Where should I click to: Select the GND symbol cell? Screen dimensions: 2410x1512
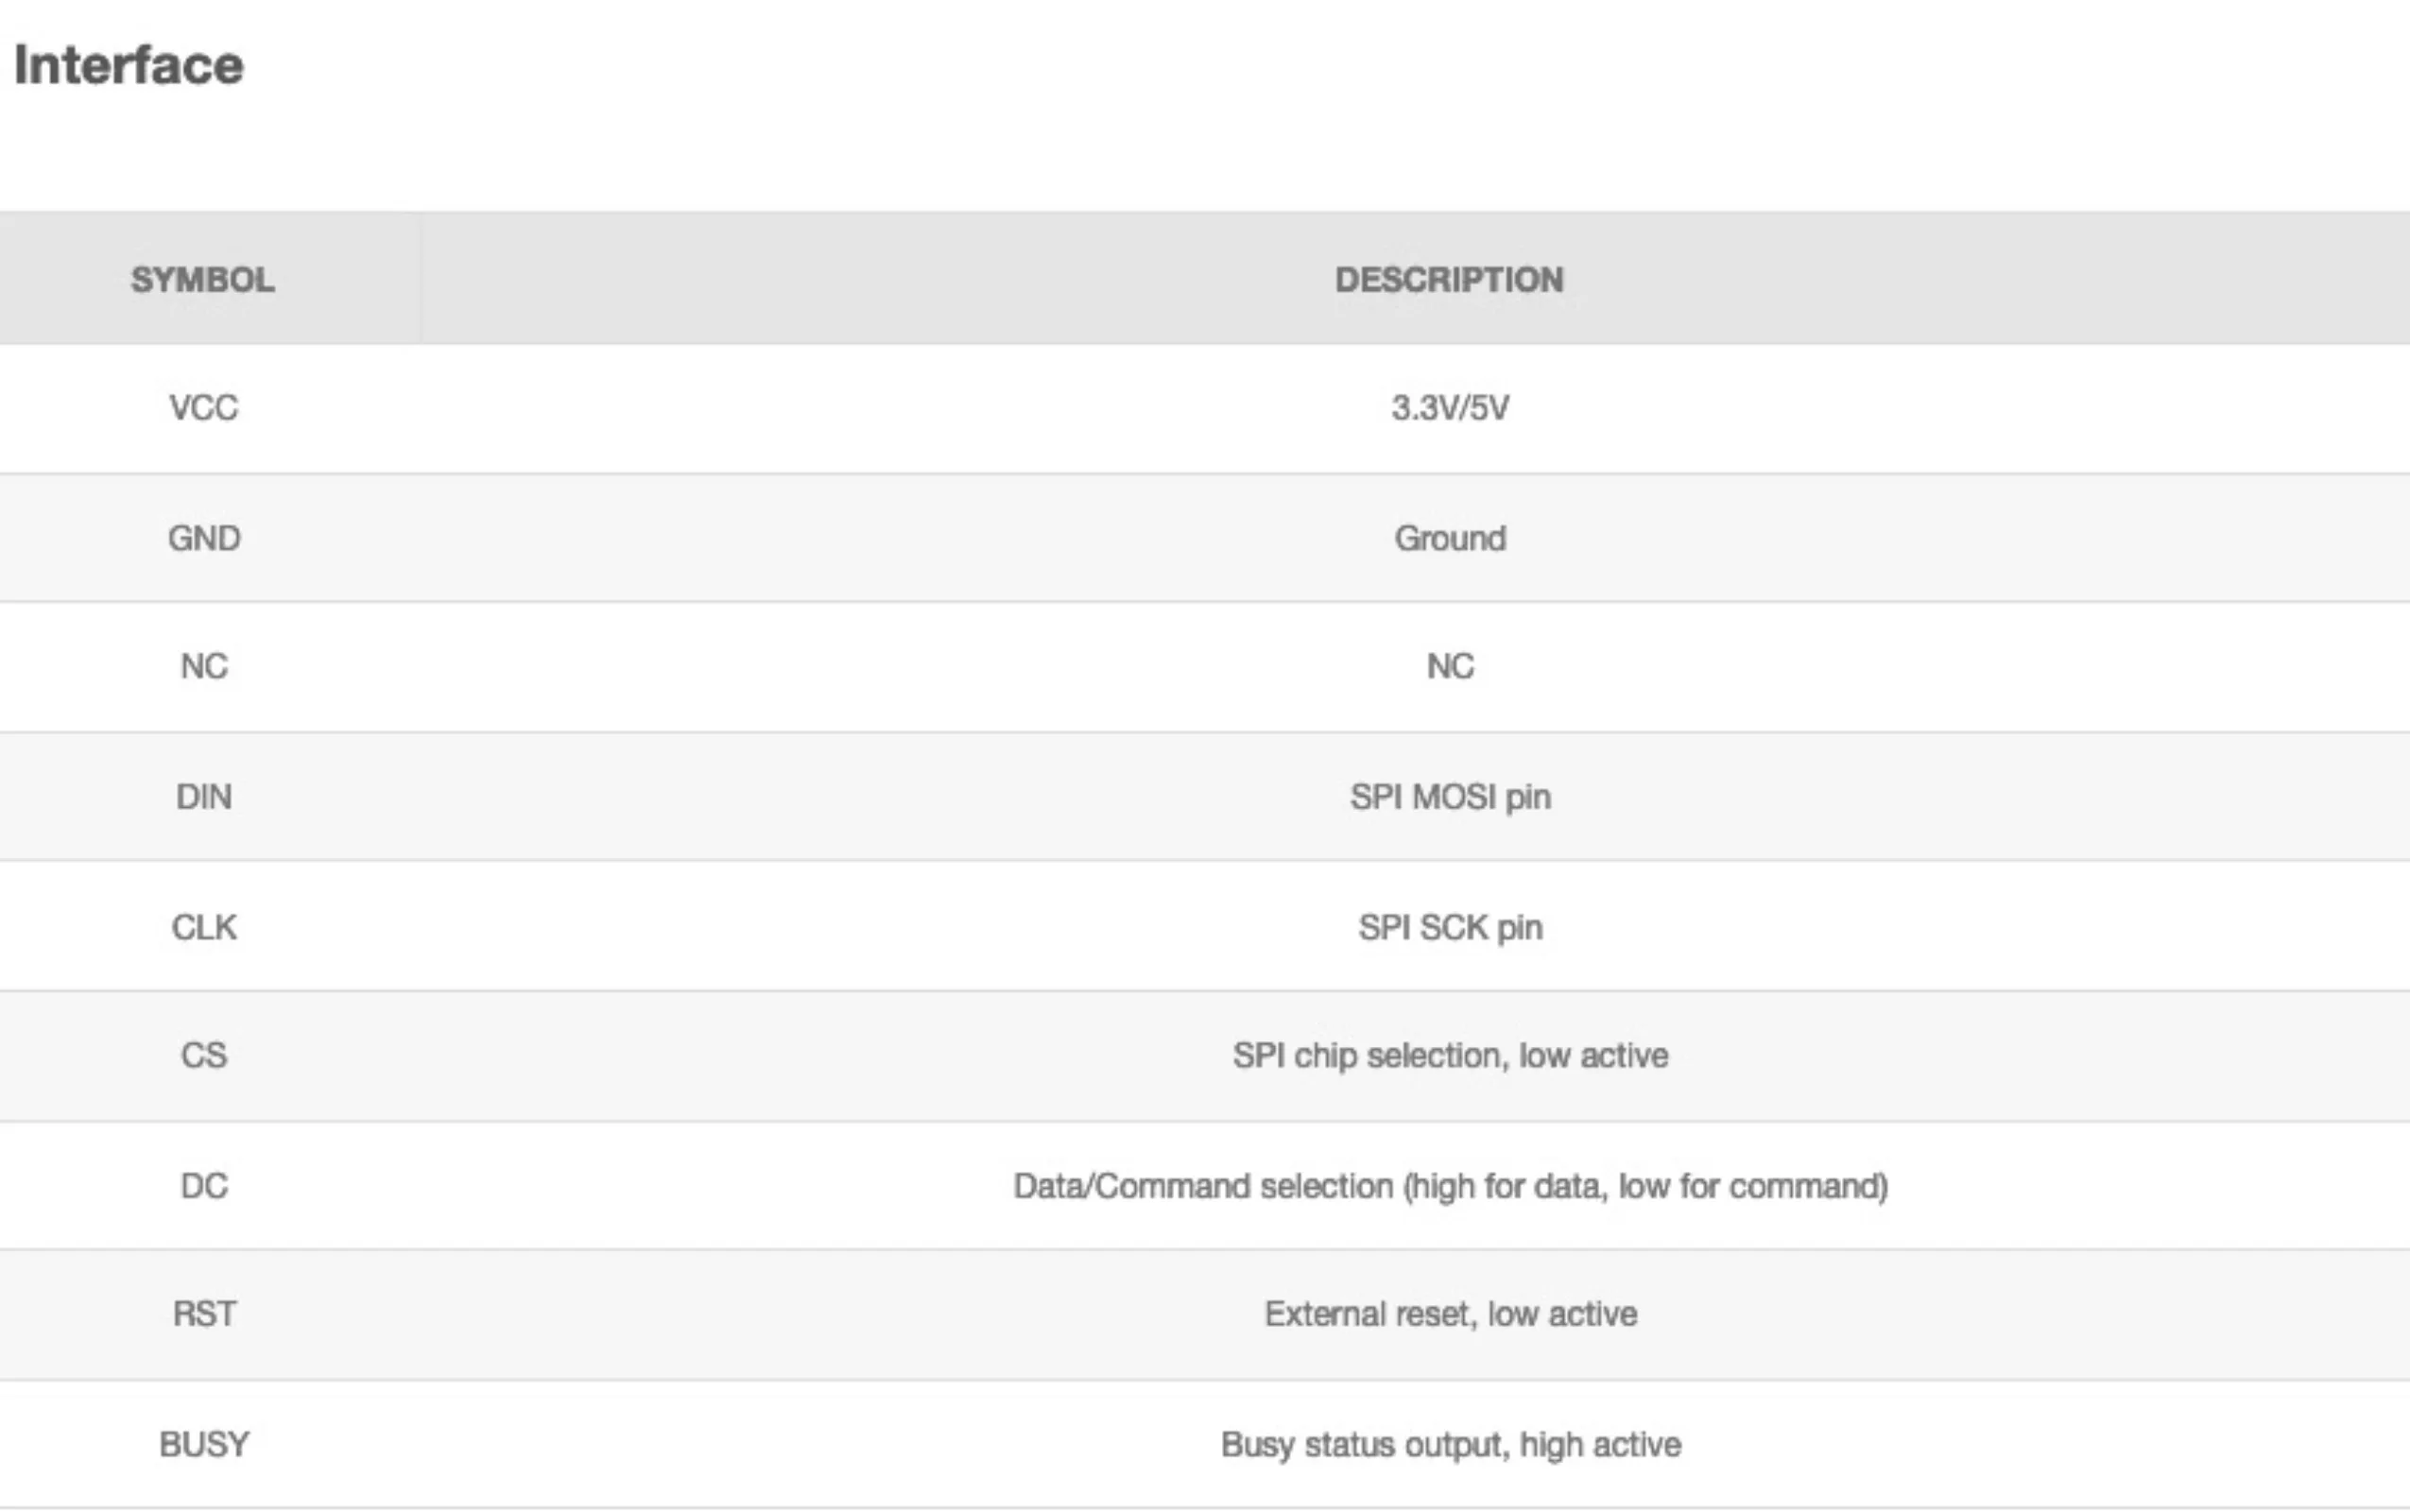tap(204, 538)
